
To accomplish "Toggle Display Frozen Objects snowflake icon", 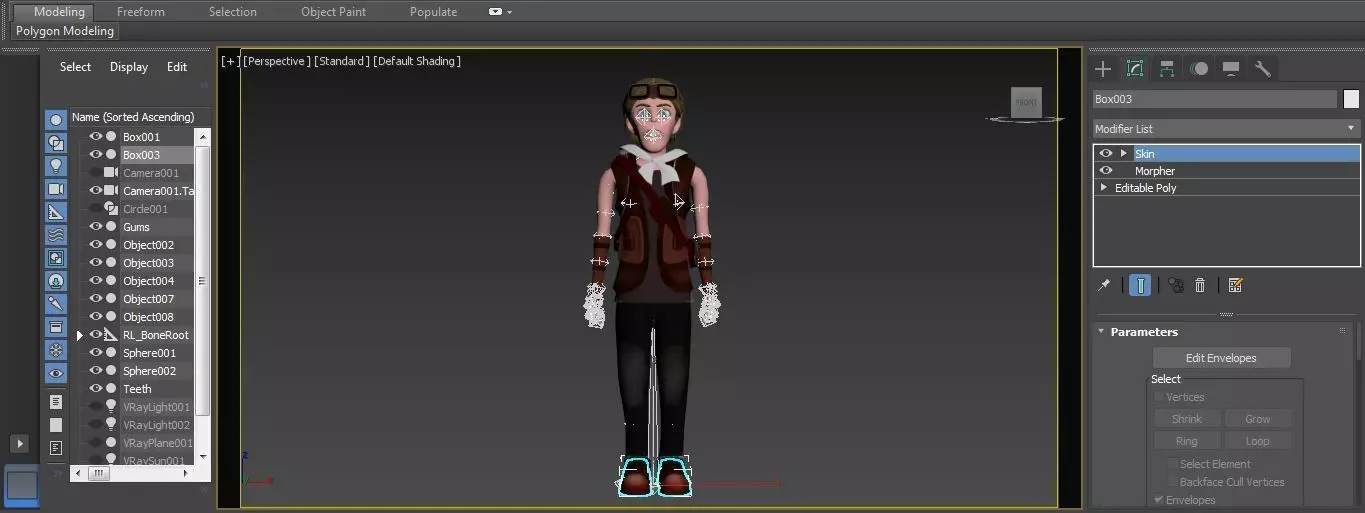I will coord(56,350).
